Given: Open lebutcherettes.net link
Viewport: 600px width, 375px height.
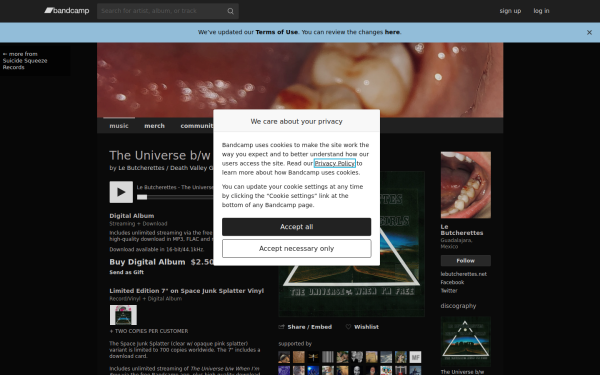Looking at the screenshot, I should 464,274.
